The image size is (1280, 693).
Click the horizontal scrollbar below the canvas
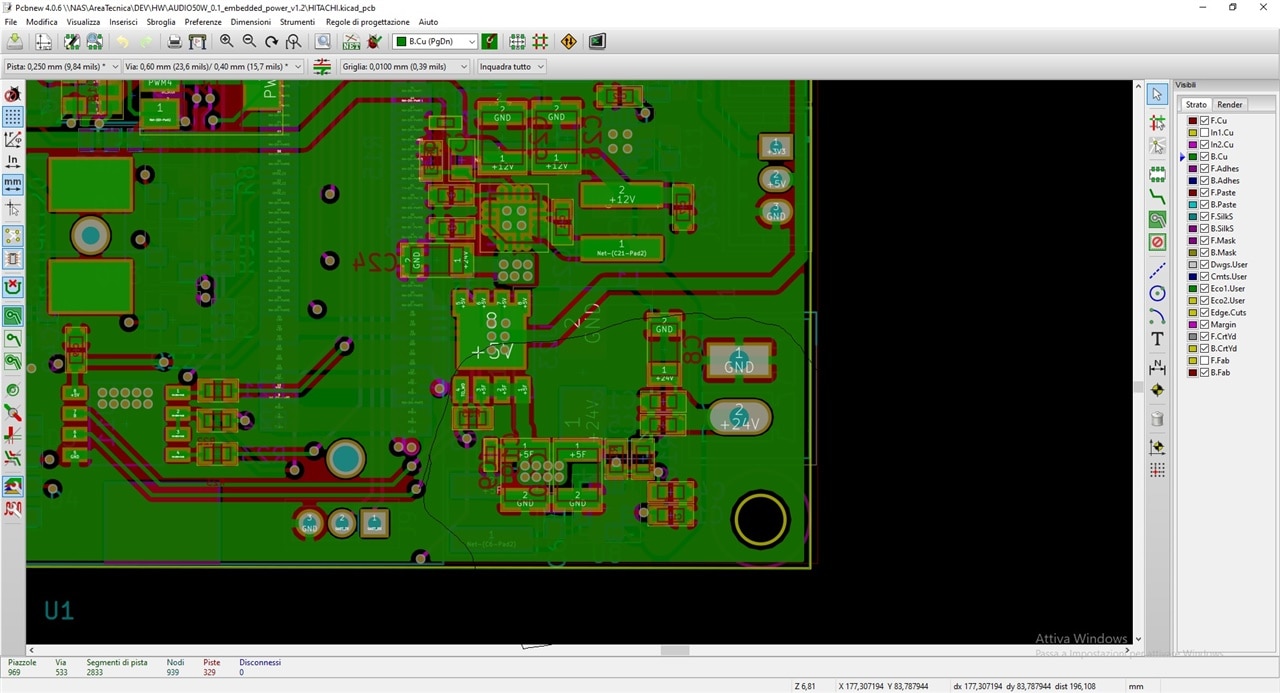click(x=580, y=650)
